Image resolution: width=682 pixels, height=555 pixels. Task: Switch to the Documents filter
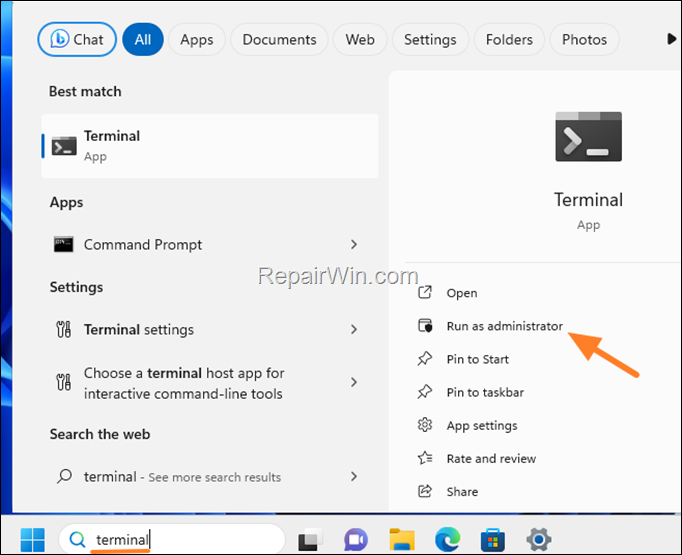pyautogui.click(x=279, y=40)
